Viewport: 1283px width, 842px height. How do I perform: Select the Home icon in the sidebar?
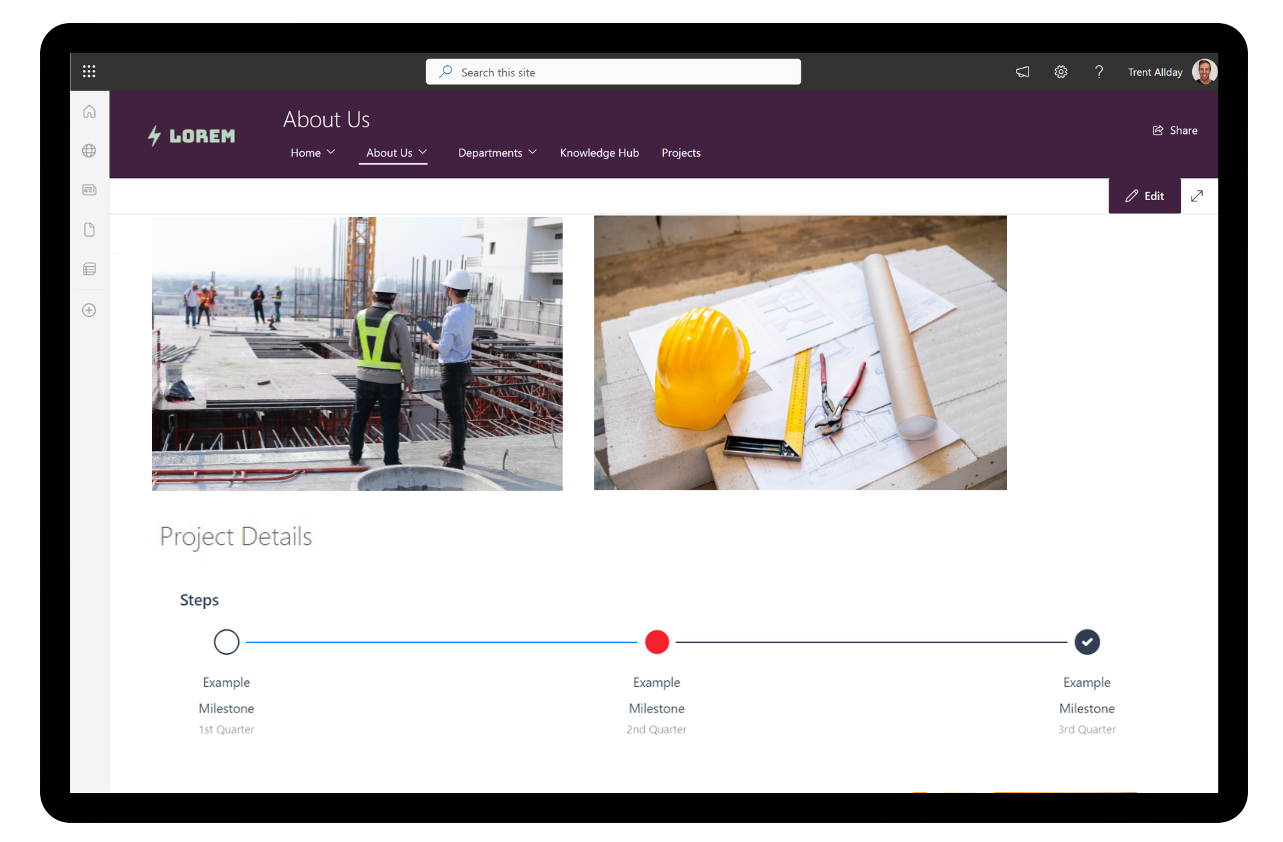tap(89, 111)
